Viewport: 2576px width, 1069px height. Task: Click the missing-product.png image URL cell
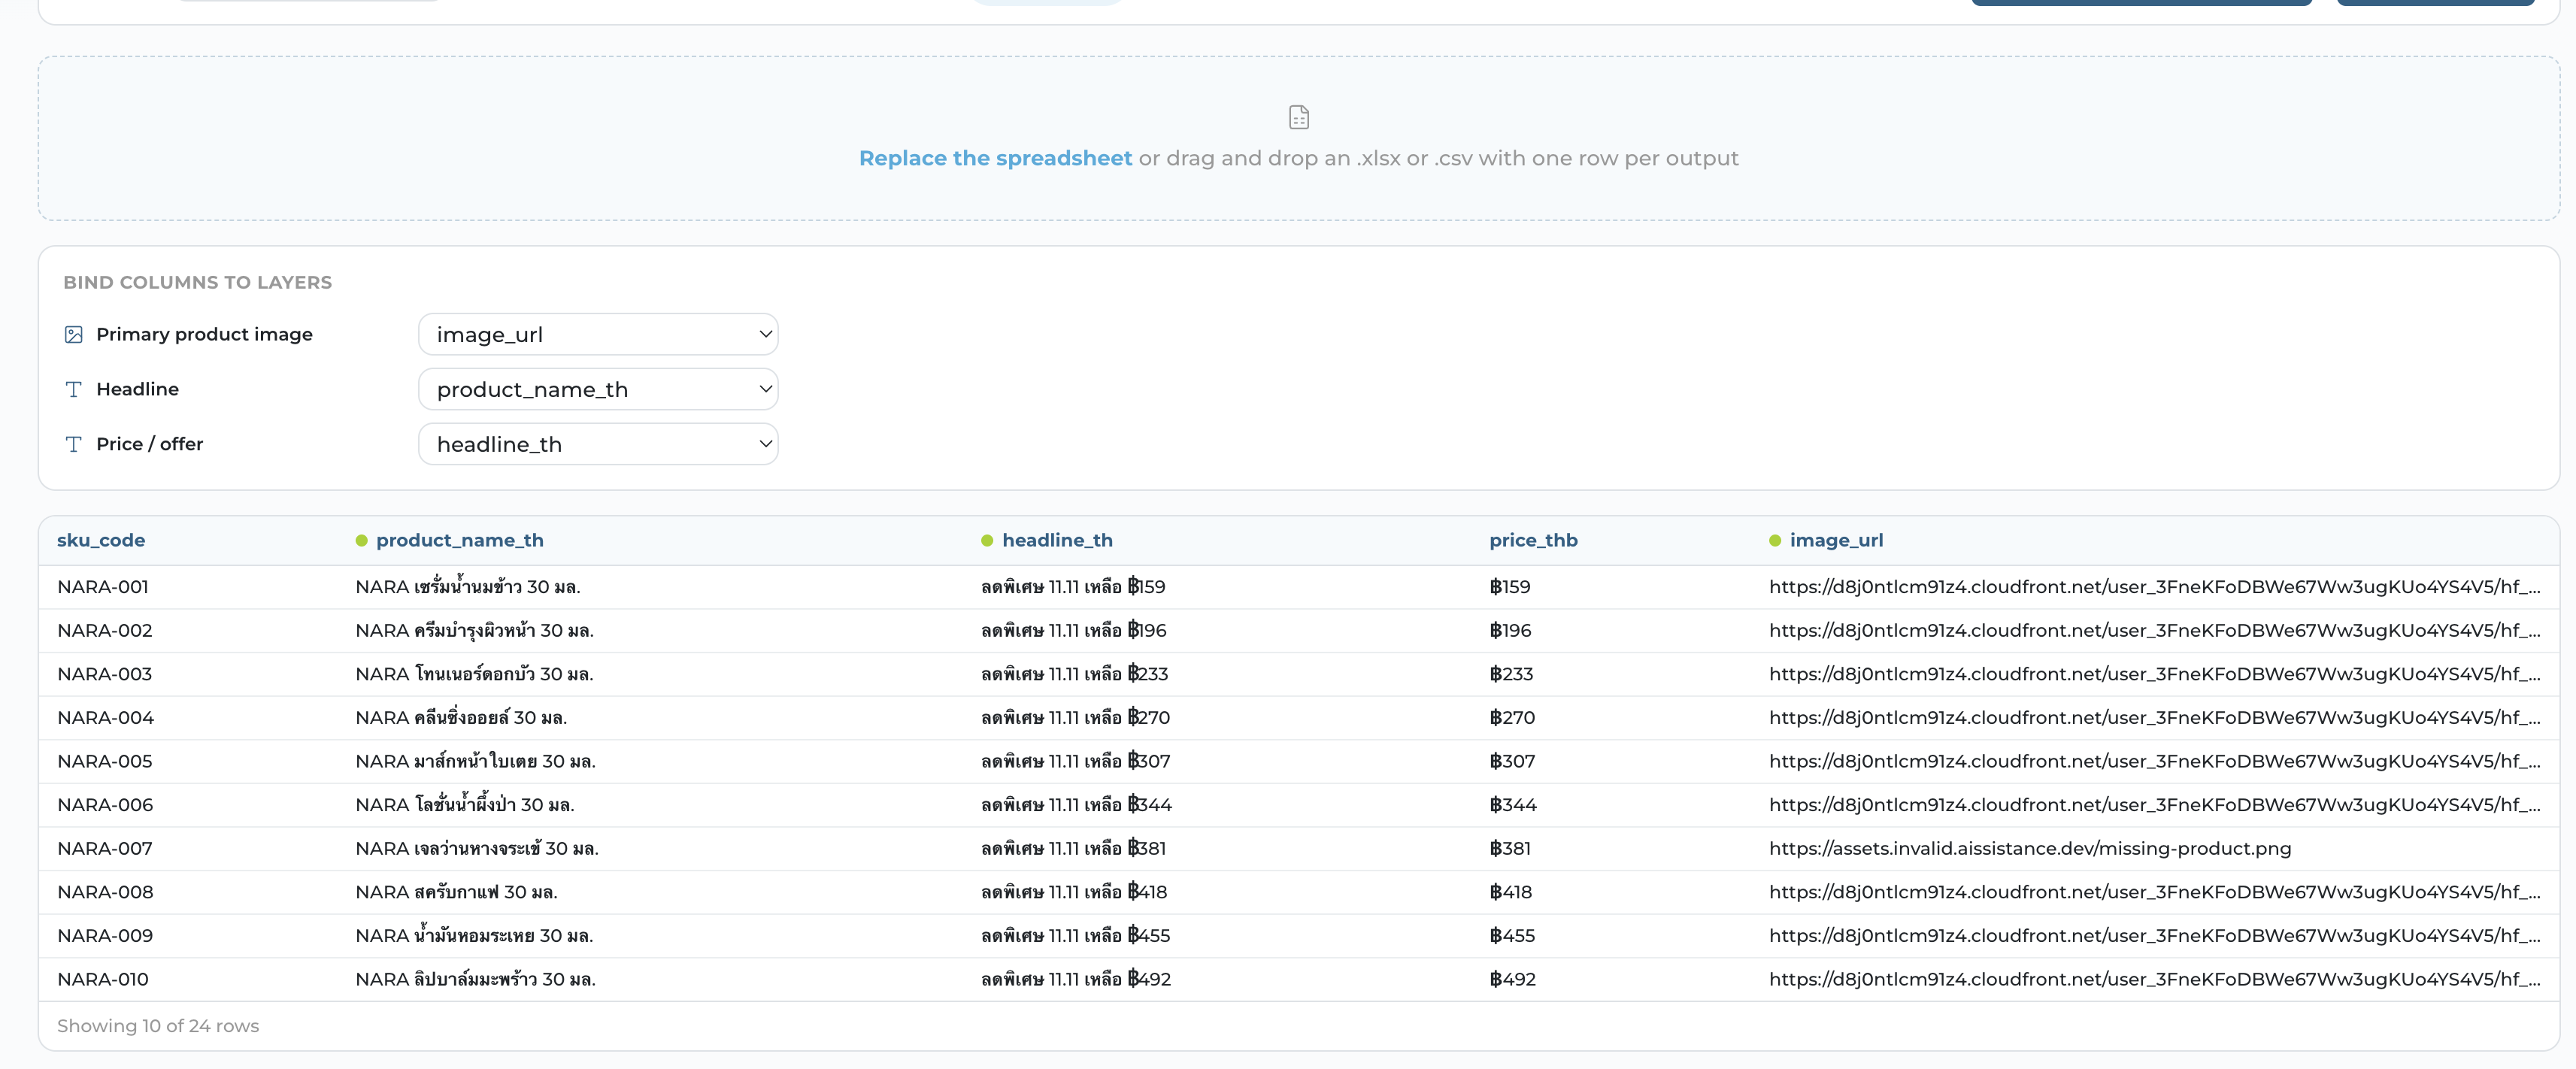[x=2030, y=849]
